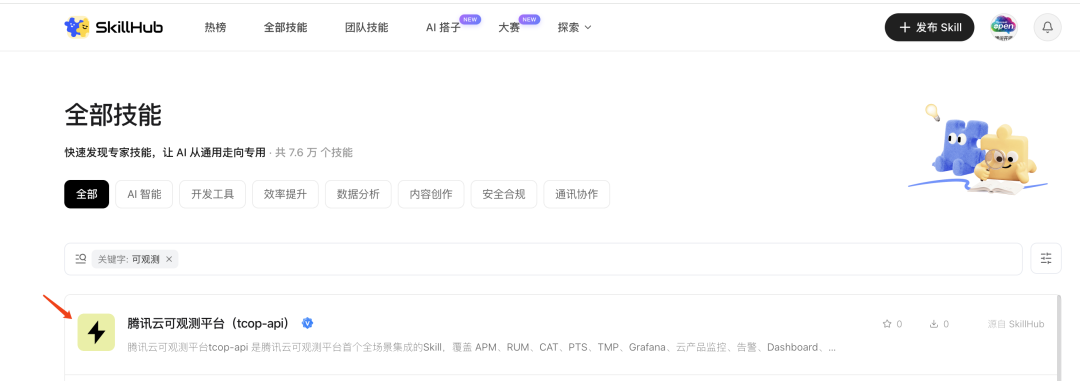Viewport: 1080px width, 381px height.
Task: Open the 大赛 nav item
Action: 509,28
